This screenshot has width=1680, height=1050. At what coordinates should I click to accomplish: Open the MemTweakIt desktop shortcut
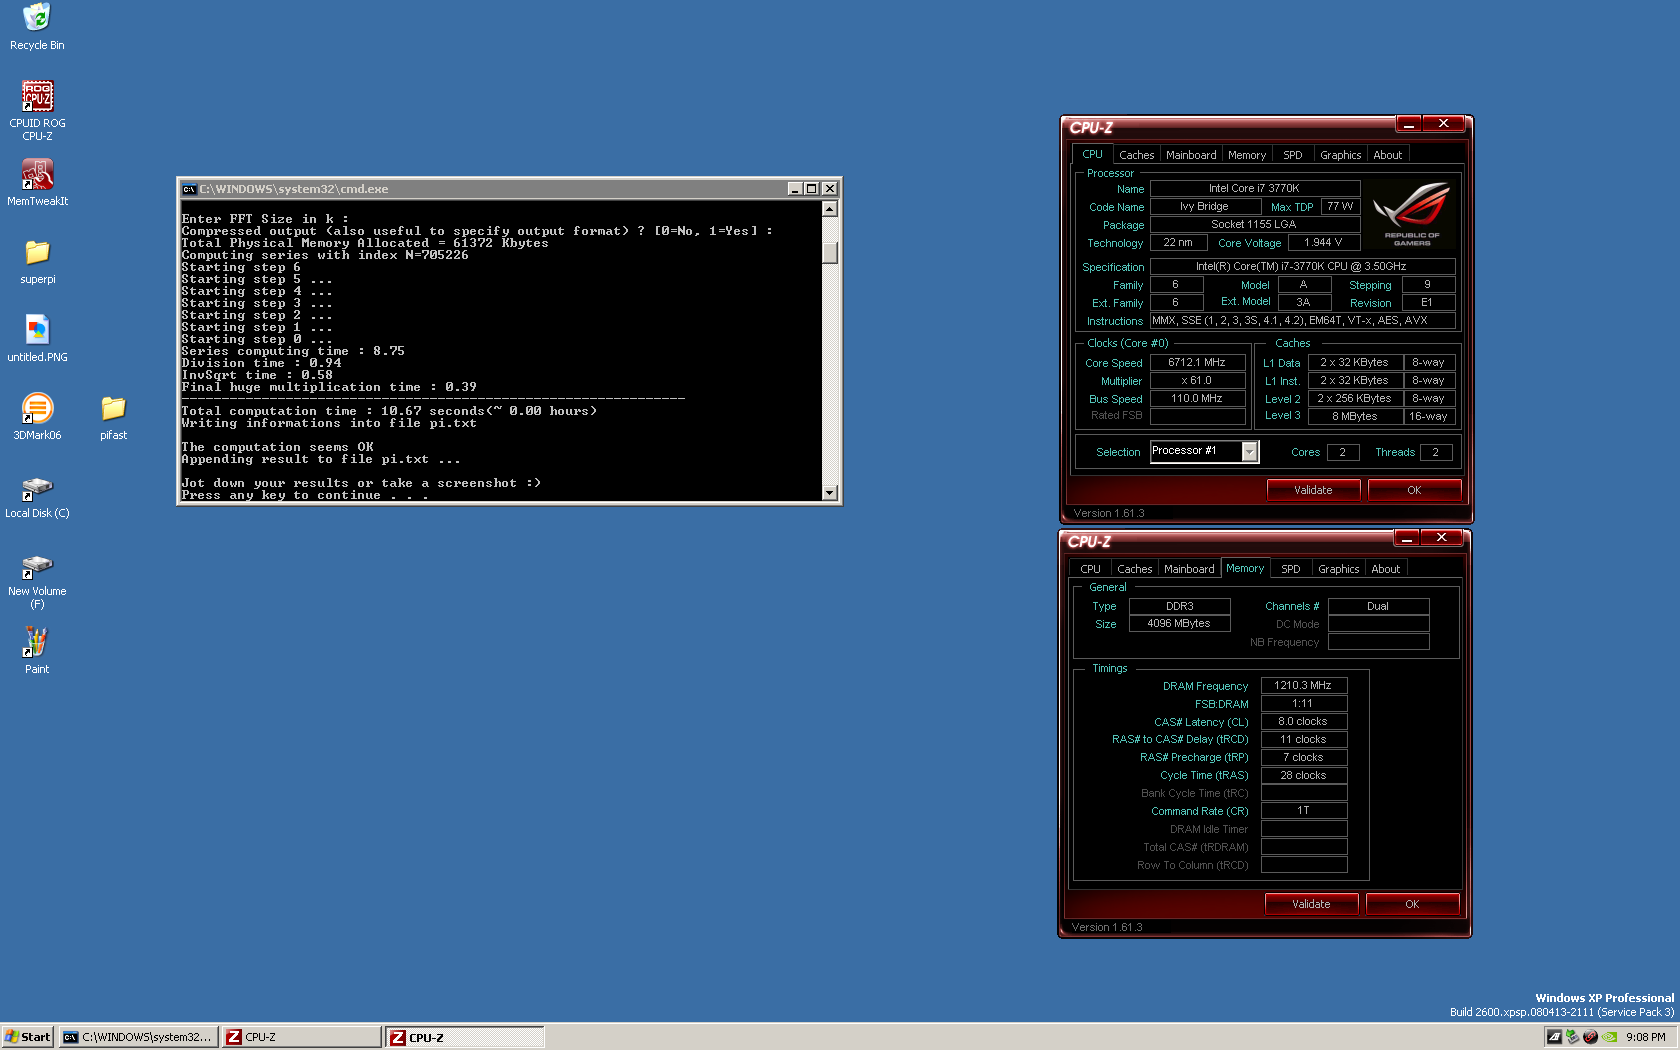[x=37, y=182]
